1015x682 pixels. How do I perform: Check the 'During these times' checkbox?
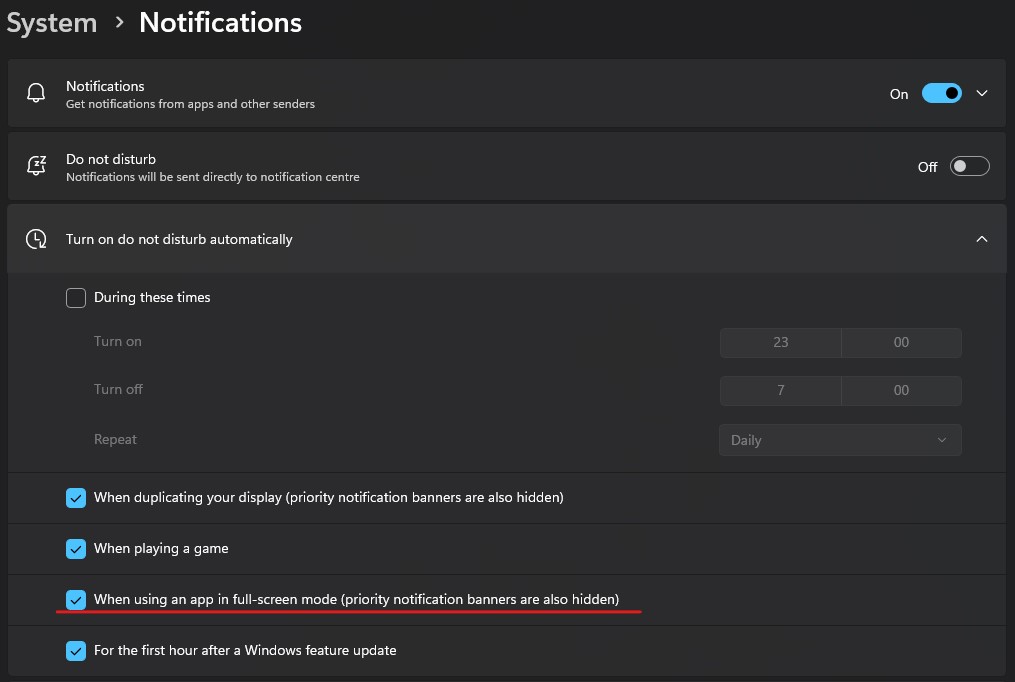76,297
